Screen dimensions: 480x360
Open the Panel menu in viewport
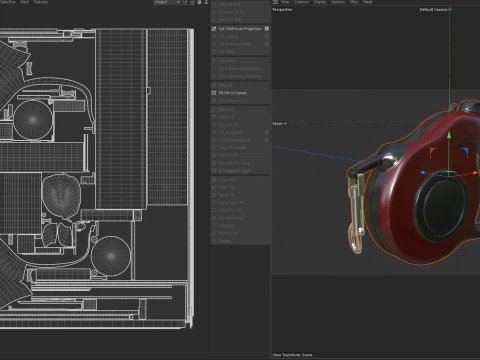pos(367,2)
